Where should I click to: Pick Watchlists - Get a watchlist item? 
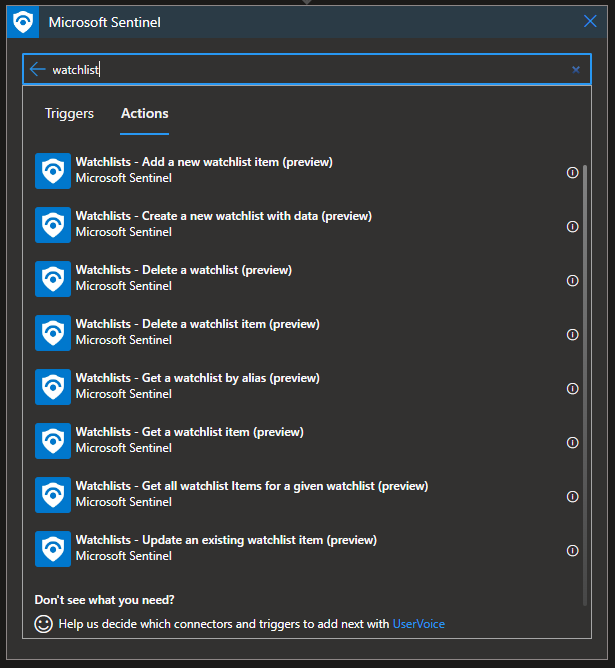190,432
